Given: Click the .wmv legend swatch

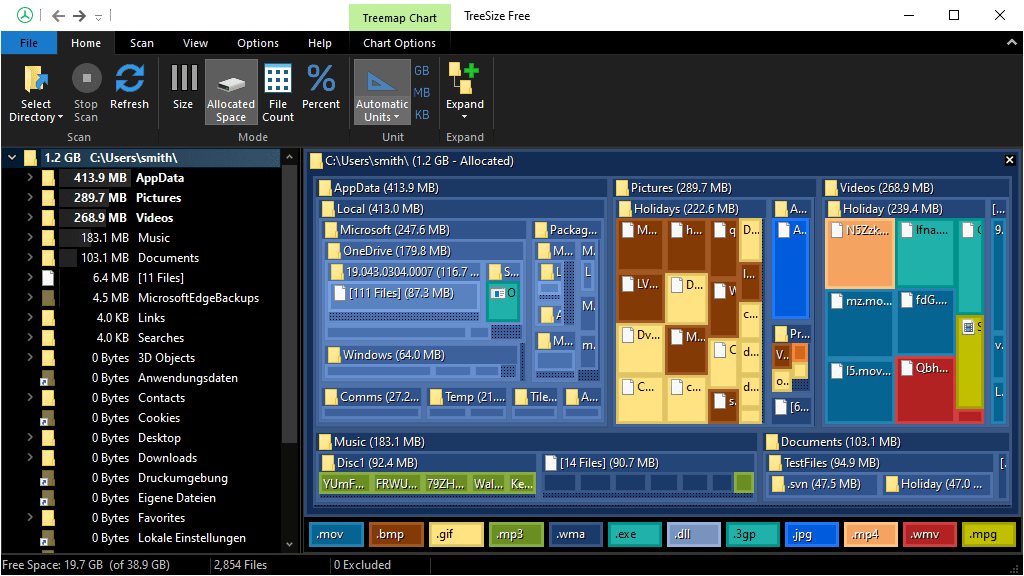Looking at the screenshot, I should [930, 534].
